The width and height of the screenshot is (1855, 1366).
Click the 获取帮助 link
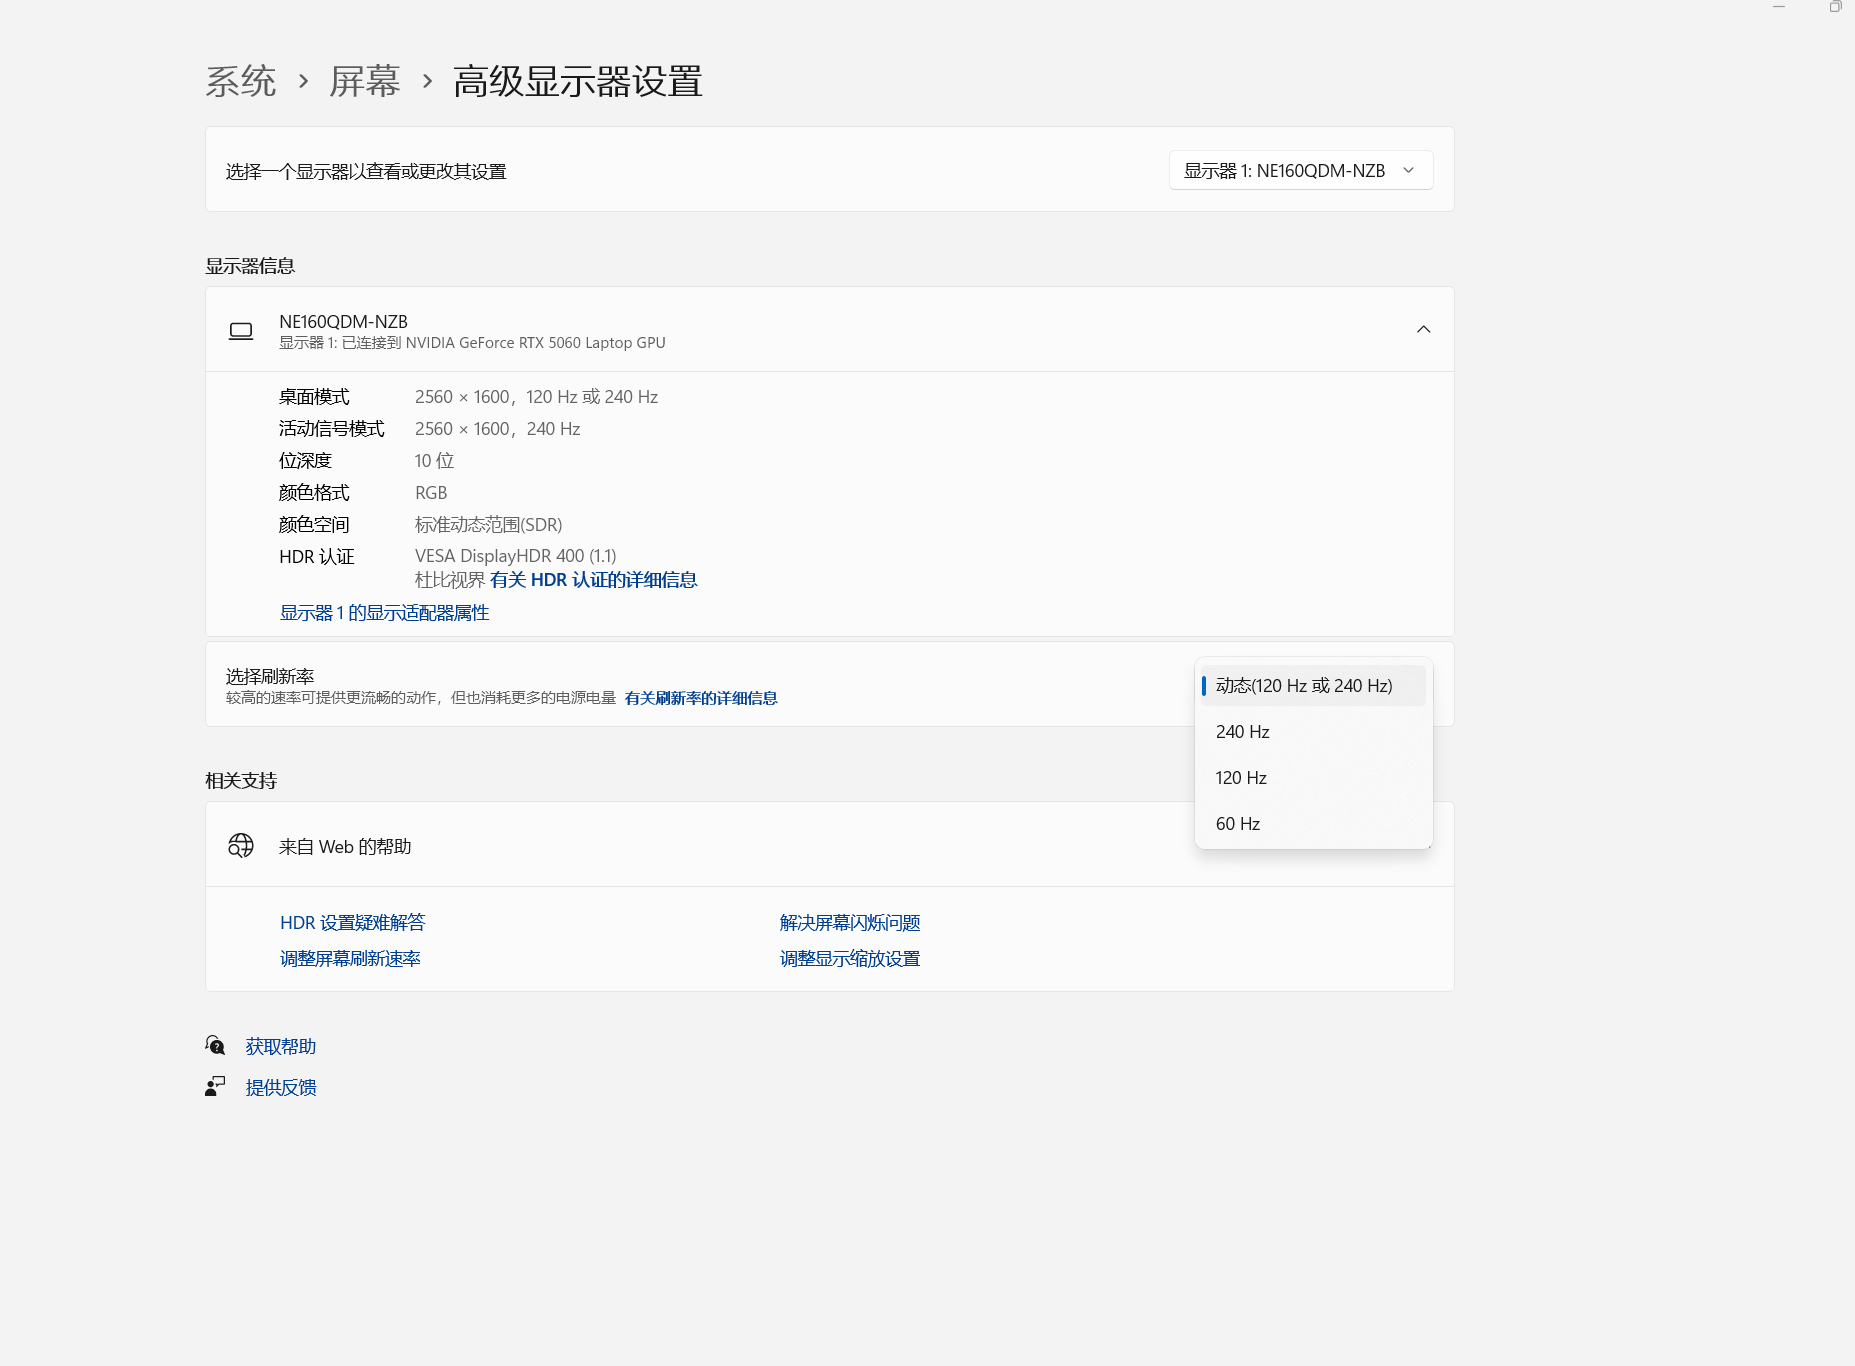pos(281,1047)
